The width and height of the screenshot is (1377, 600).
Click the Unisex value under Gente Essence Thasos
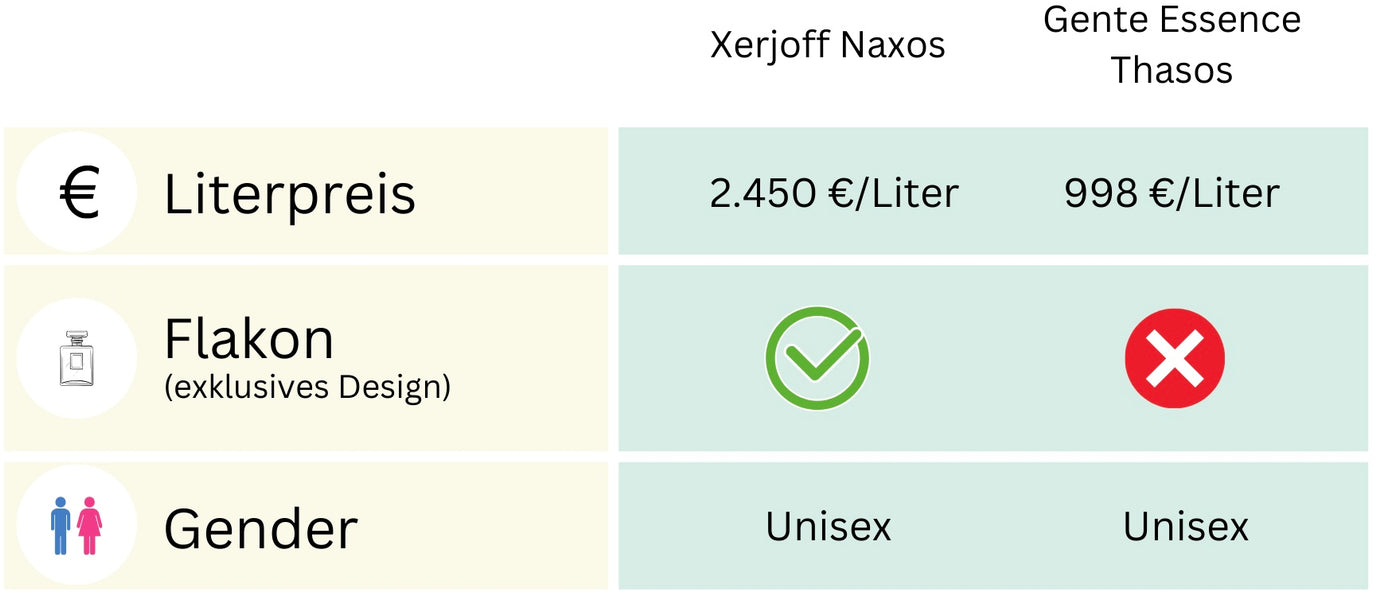point(1186,526)
